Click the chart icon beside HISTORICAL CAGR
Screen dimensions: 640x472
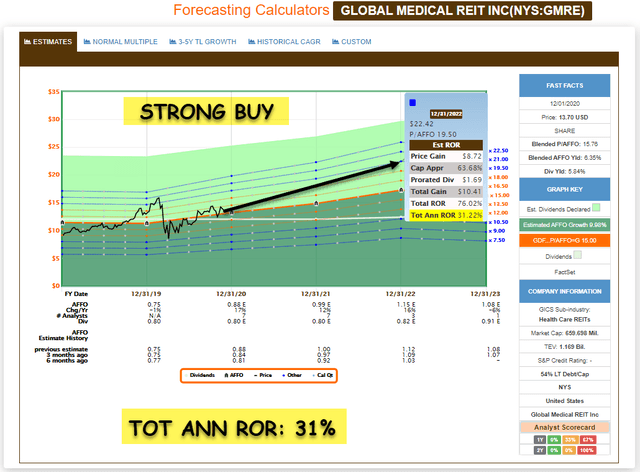pyautogui.click(x=251, y=42)
